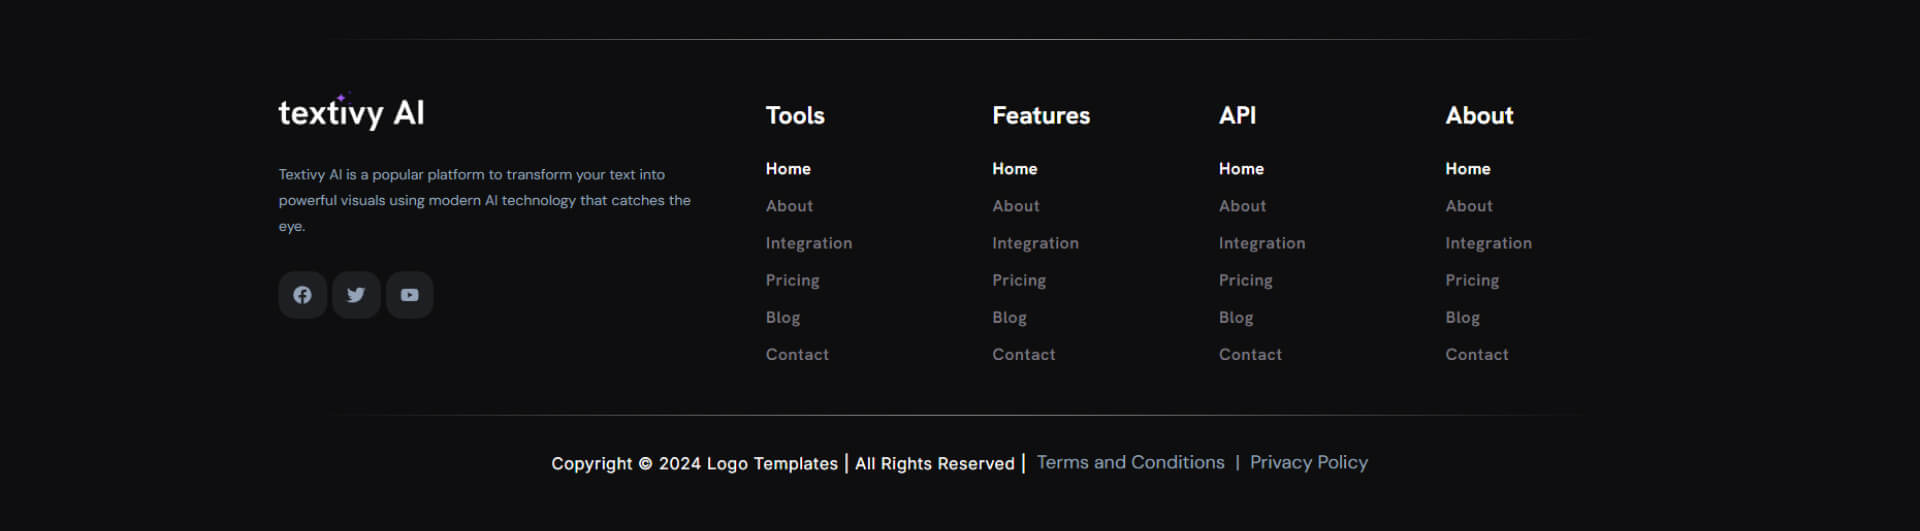Image resolution: width=1920 pixels, height=531 pixels.
Task: Select Integration in the API column
Action: point(1262,243)
